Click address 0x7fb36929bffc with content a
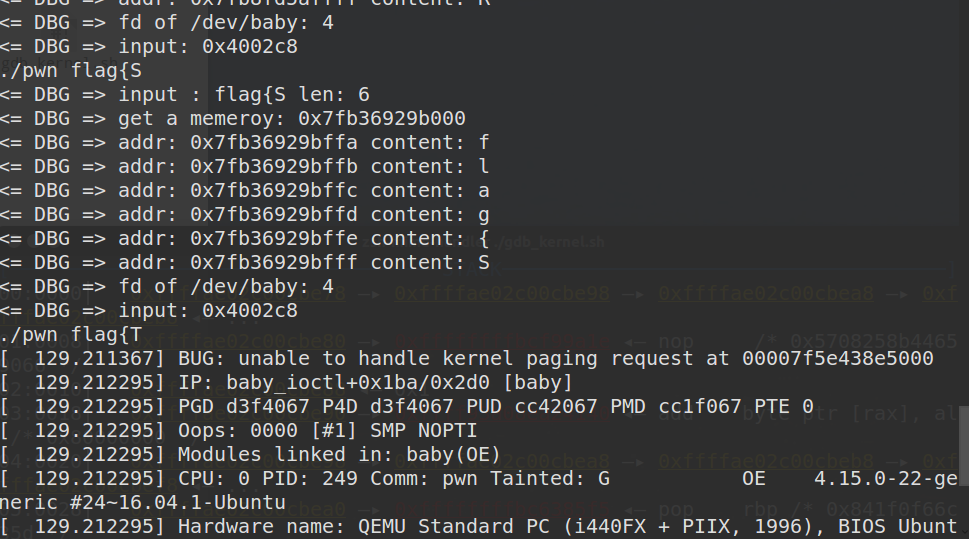The height and width of the screenshot is (539, 969). point(273,191)
